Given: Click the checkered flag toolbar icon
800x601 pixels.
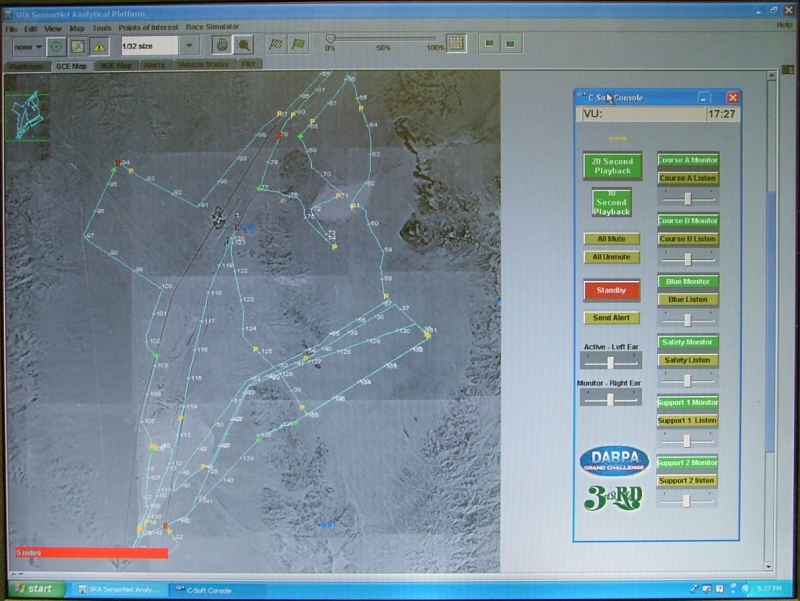Looking at the screenshot, I should [277, 44].
